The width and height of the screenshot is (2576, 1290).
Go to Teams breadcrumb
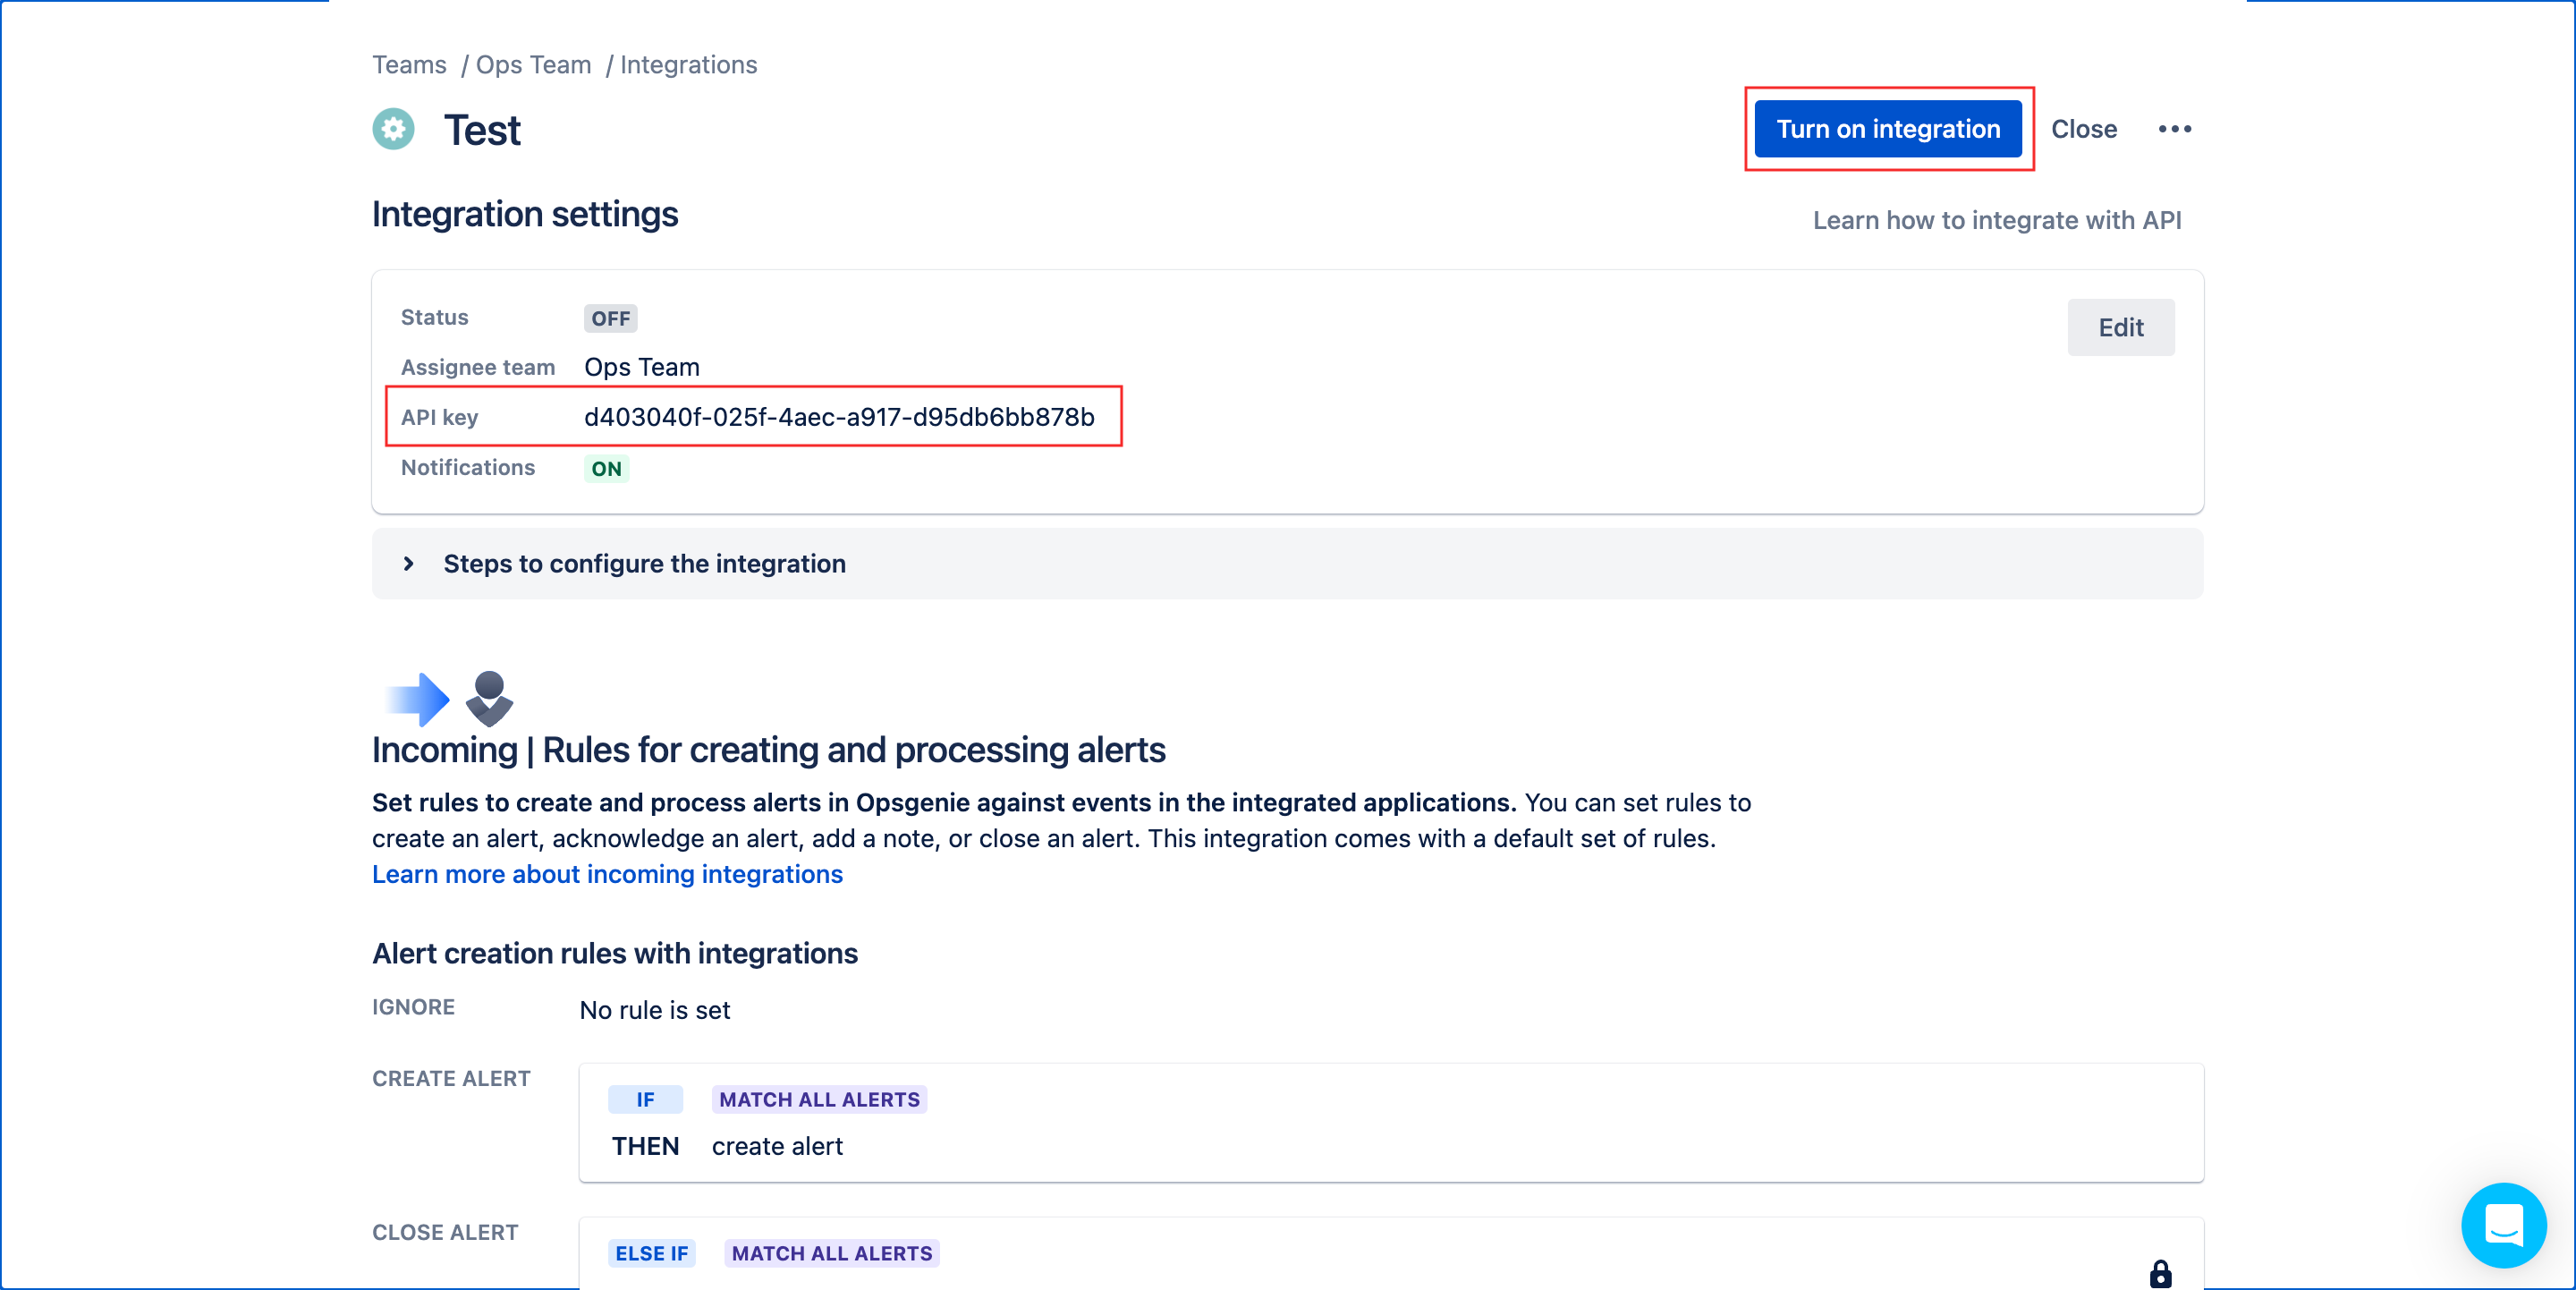[409, 65]
